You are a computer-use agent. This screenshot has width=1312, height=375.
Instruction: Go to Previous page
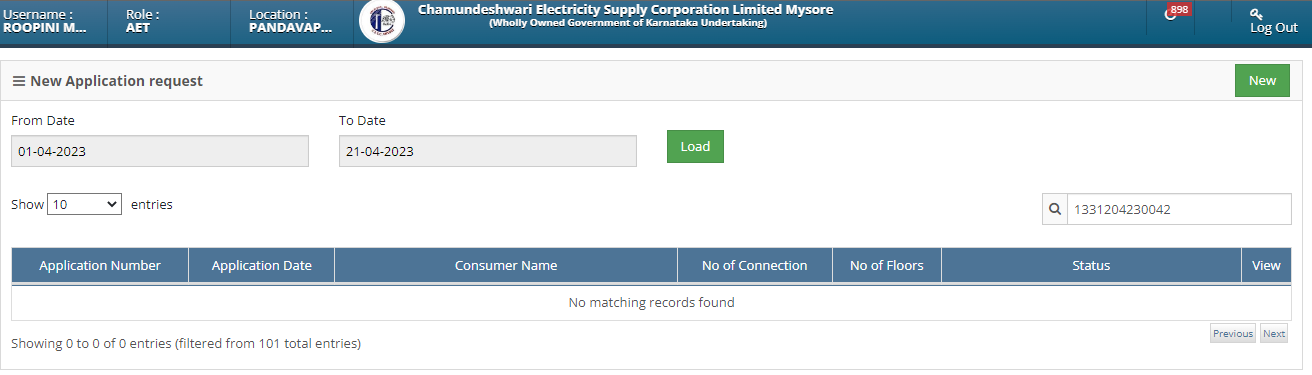[1233, 334]
